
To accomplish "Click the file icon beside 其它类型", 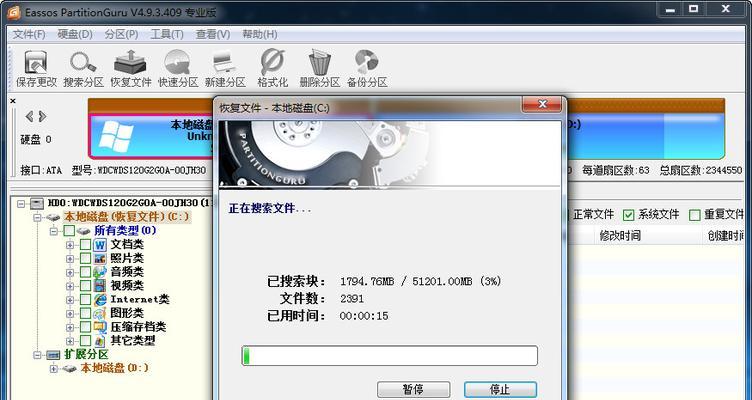I will [100, 341].
